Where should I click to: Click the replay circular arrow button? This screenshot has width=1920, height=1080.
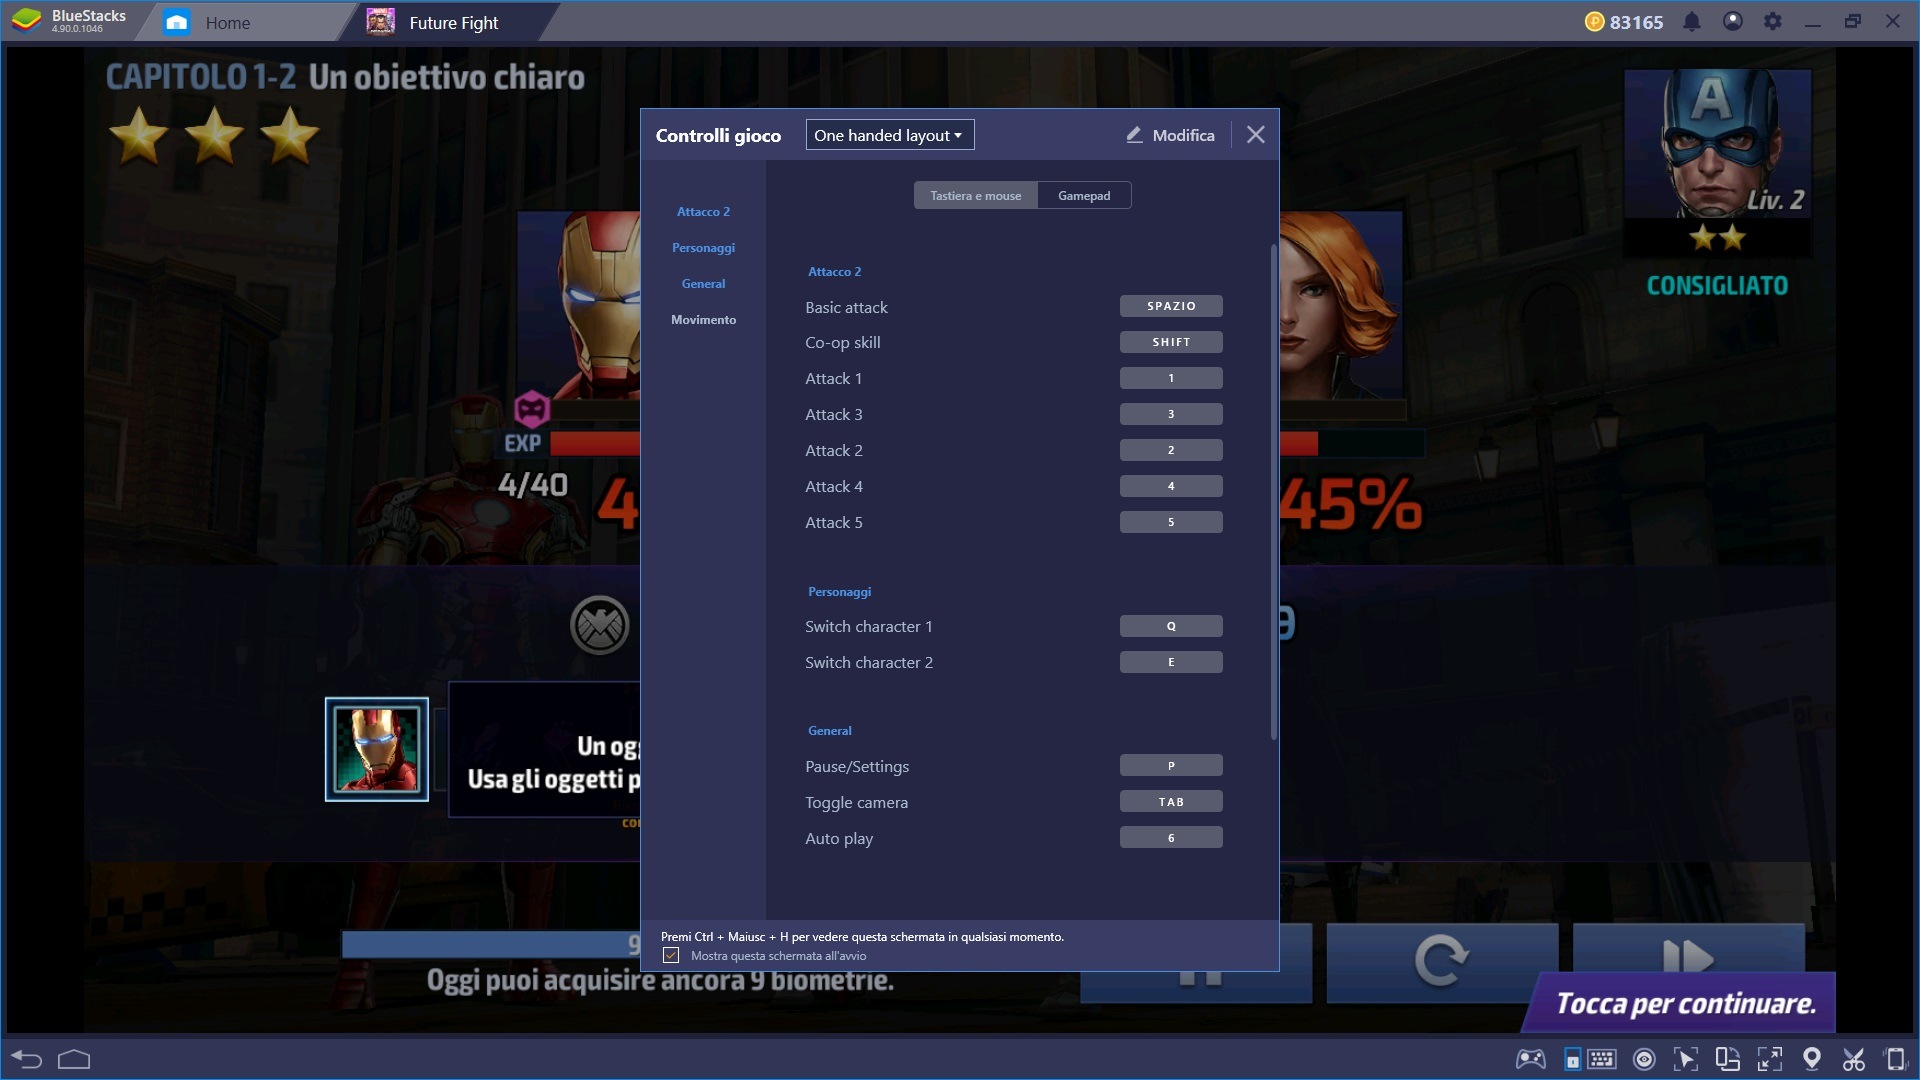(x=1441, y=961)
